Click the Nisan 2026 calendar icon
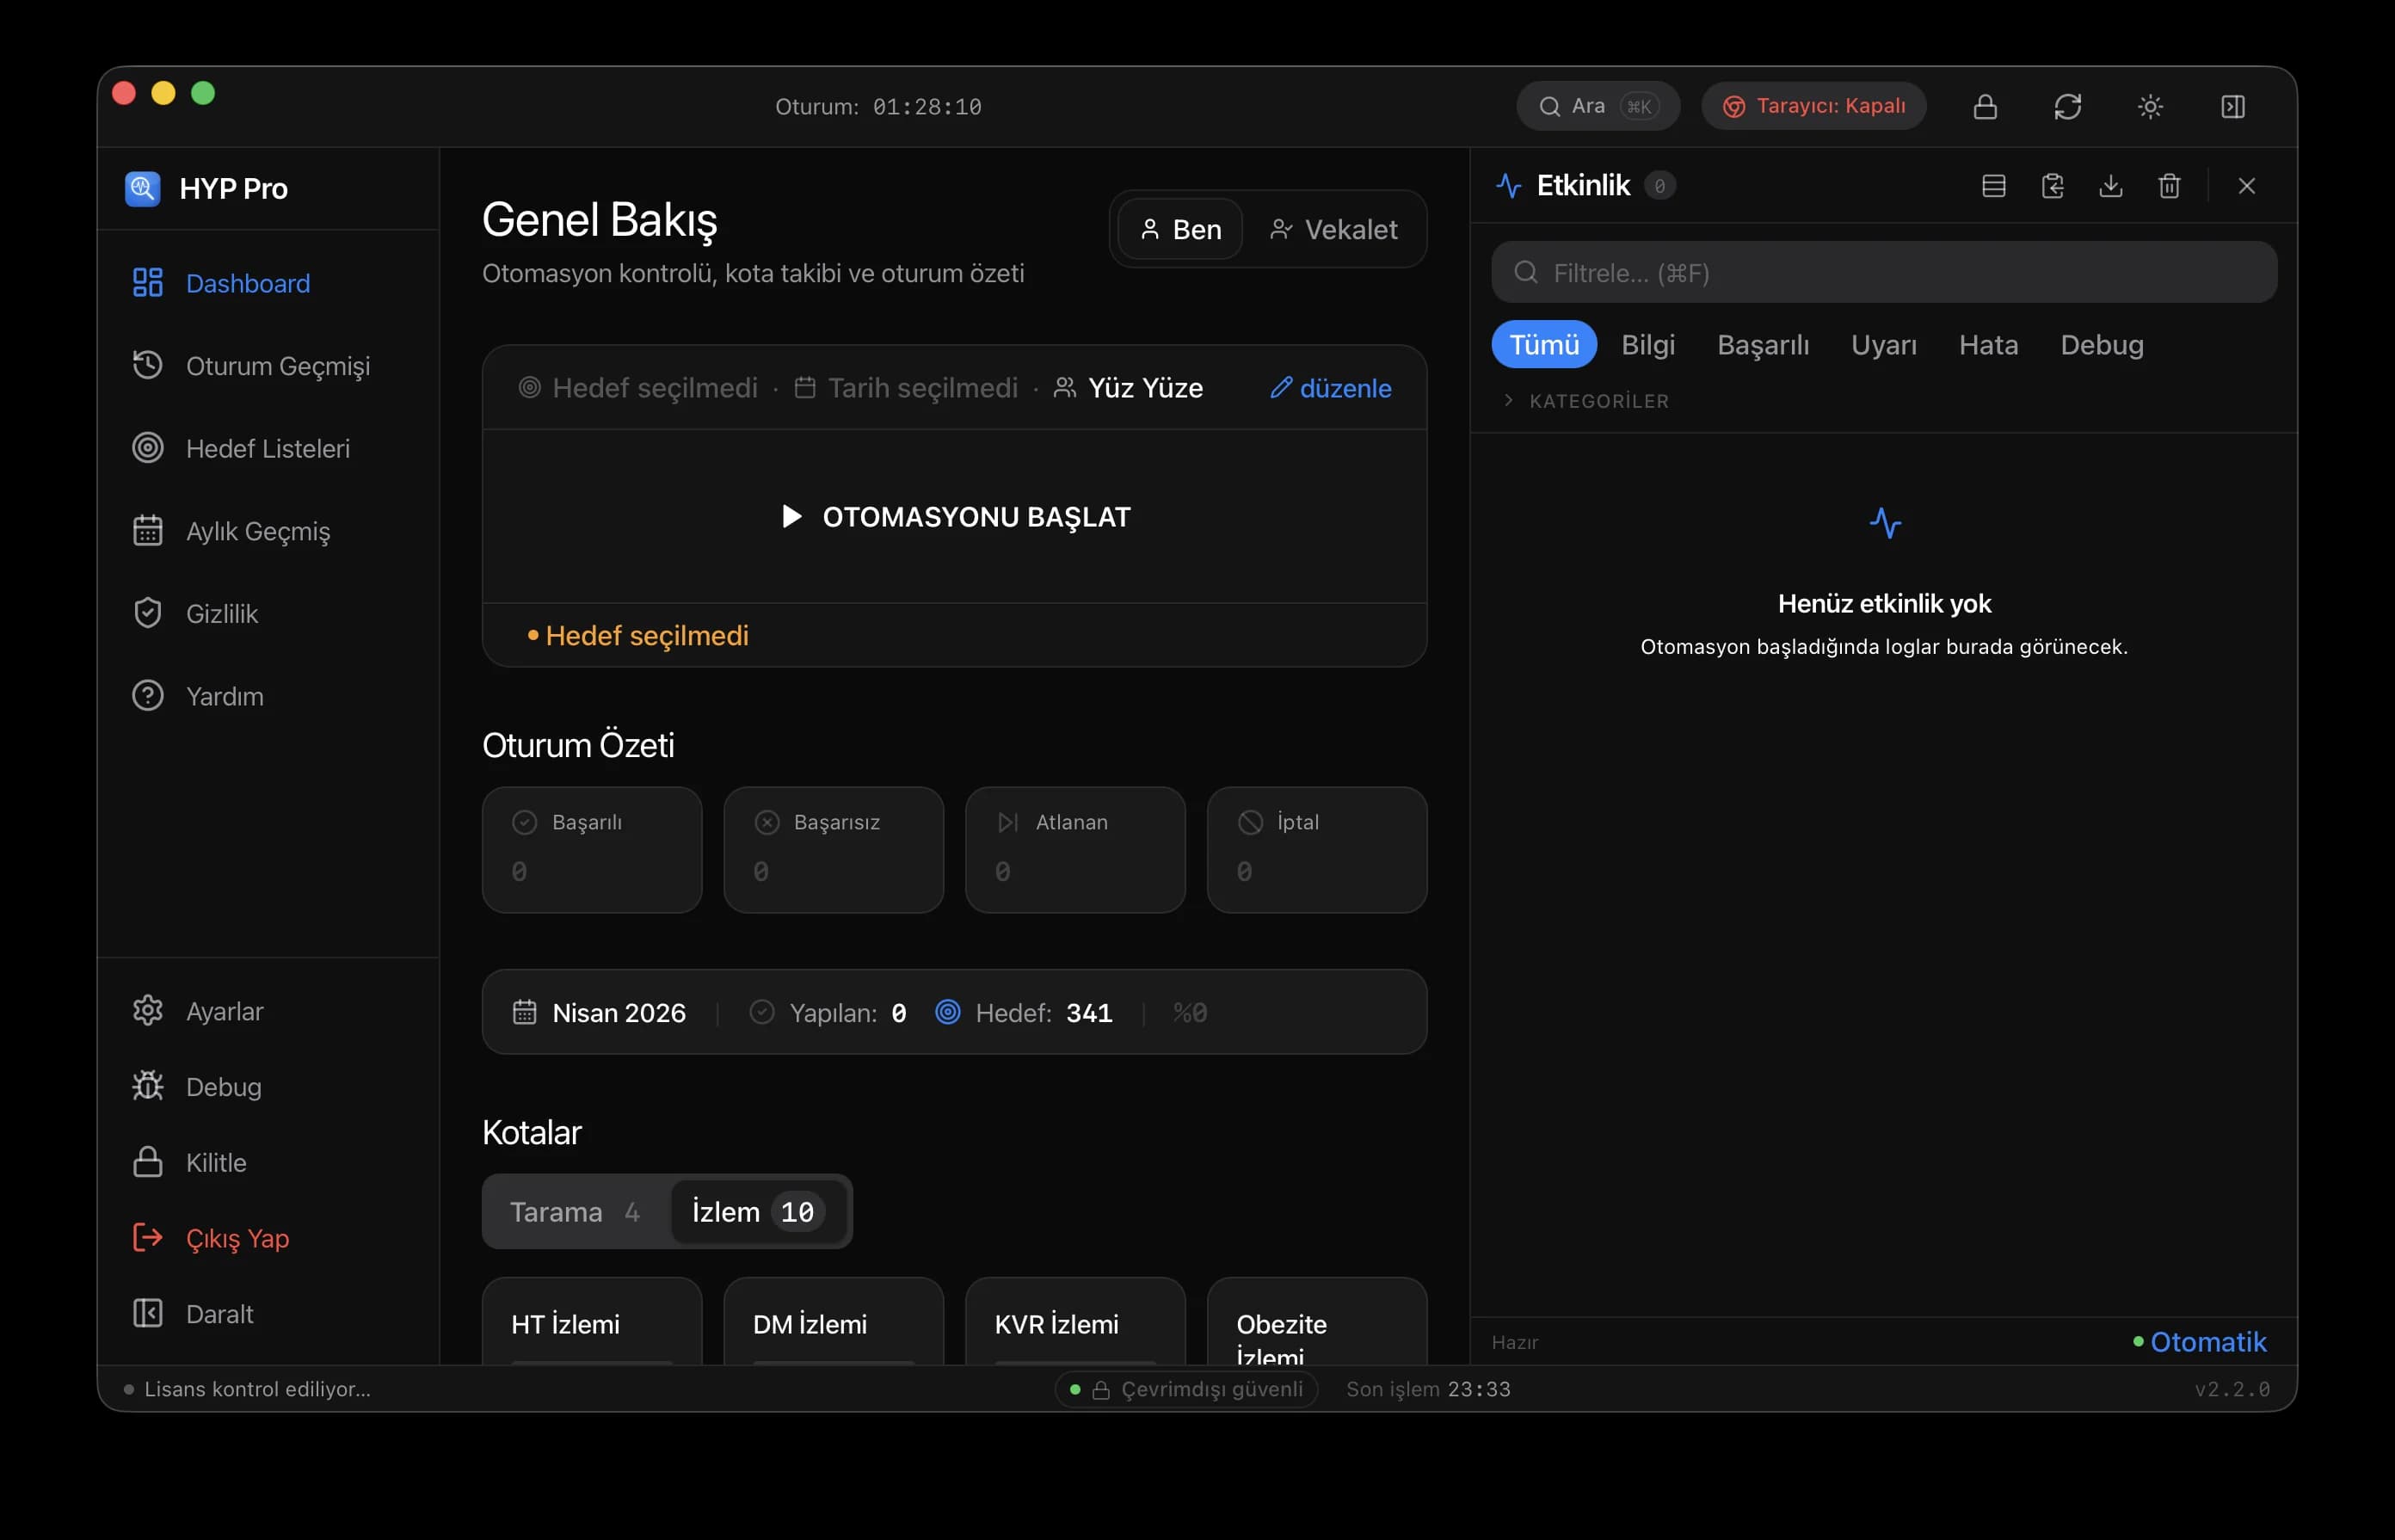 tap(524, 1012)
